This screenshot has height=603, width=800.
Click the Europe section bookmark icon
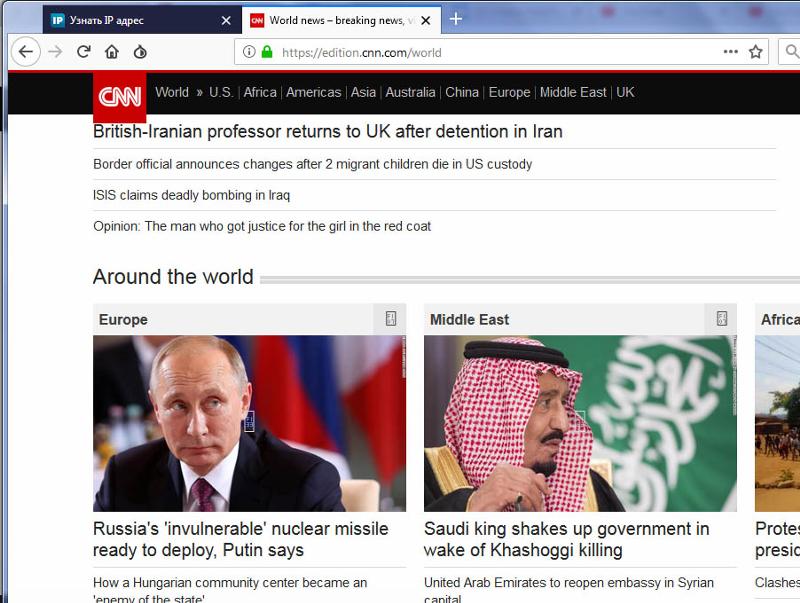(x=391, y=319)
